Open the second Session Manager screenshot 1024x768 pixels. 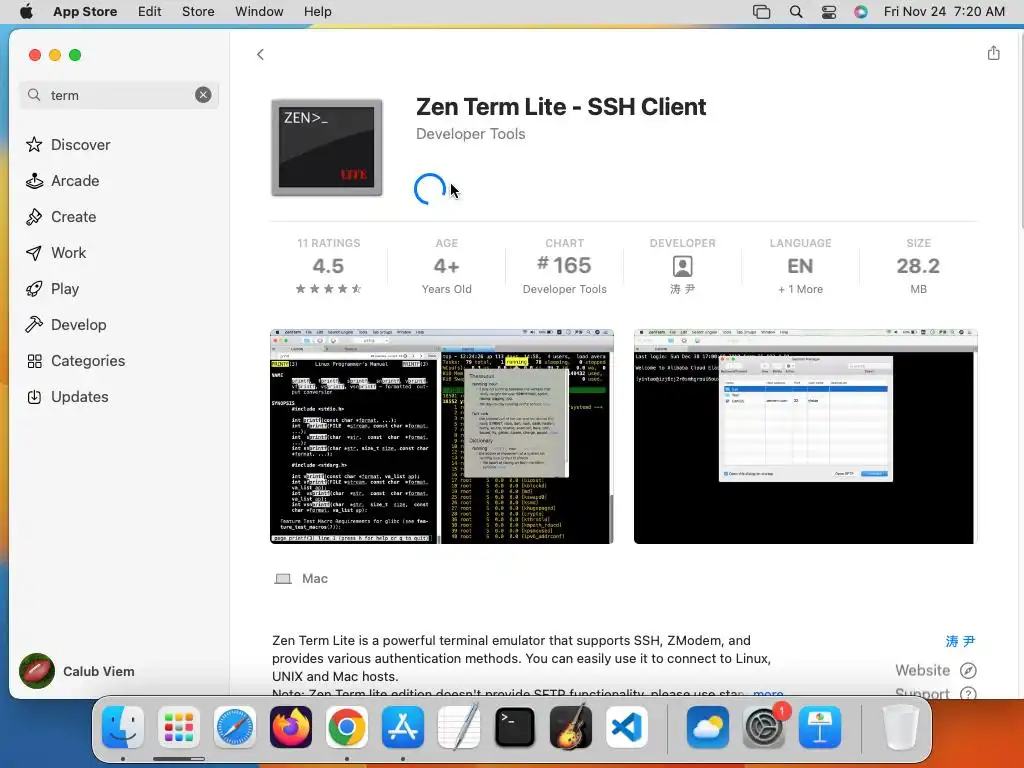(805, 436)
